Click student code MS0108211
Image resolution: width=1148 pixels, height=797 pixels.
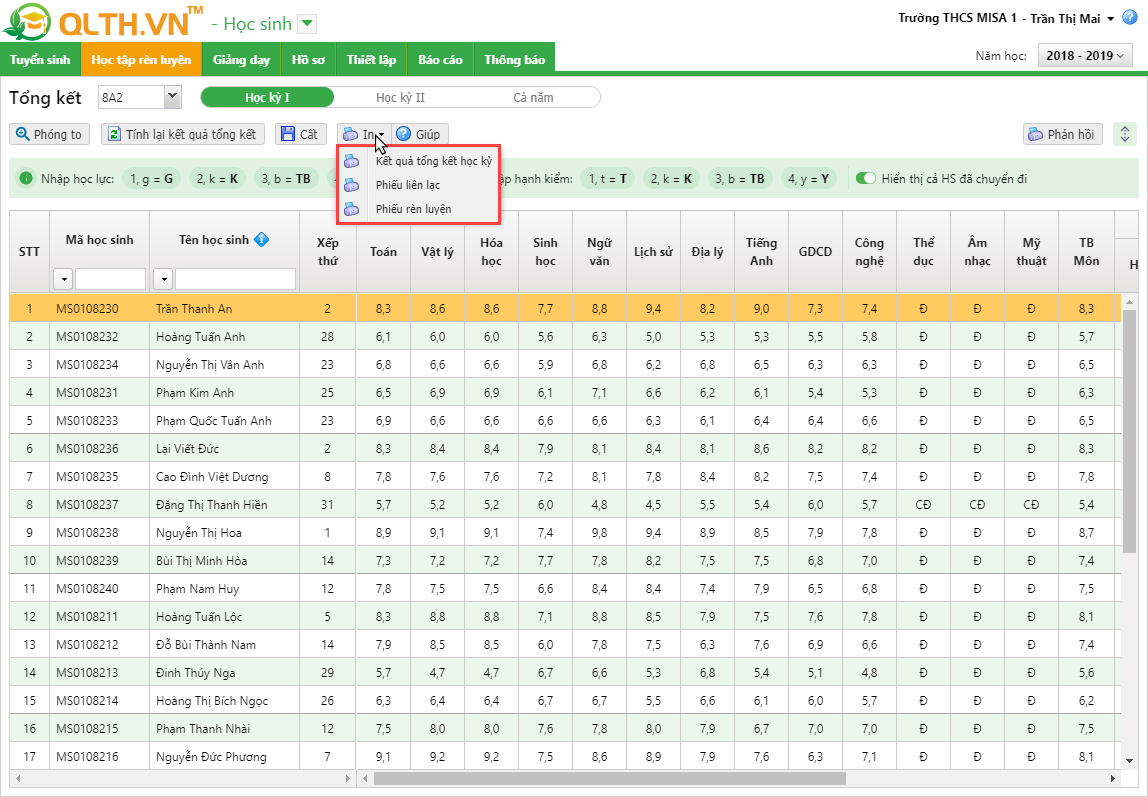(x=87, y=617)
